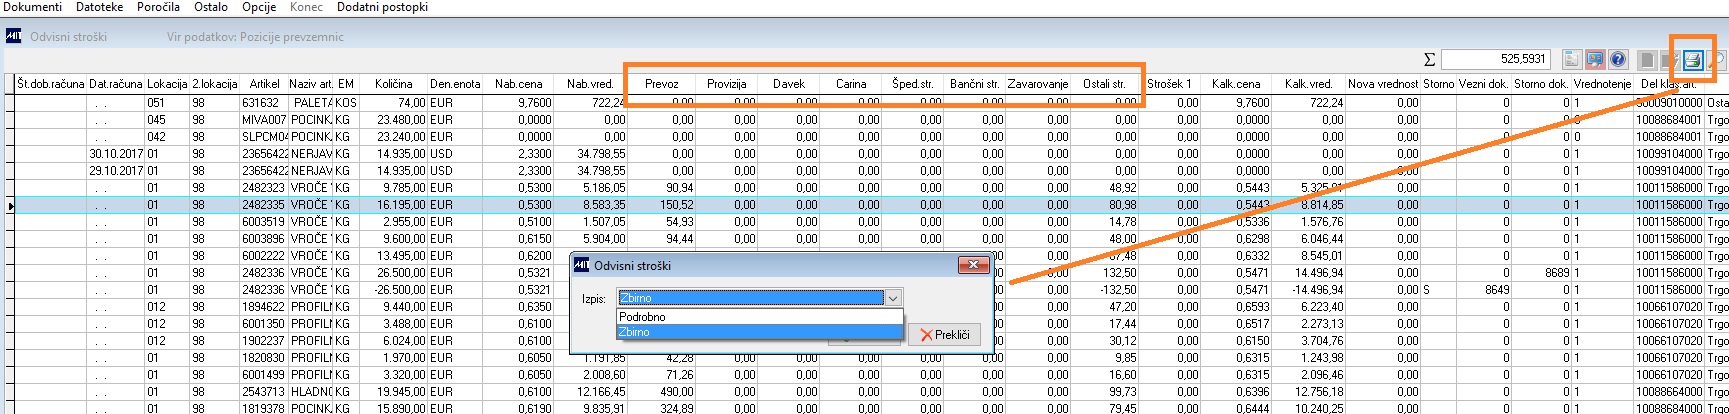Open the Poročila menu
1729x414 pixels.
pos(159,7)
